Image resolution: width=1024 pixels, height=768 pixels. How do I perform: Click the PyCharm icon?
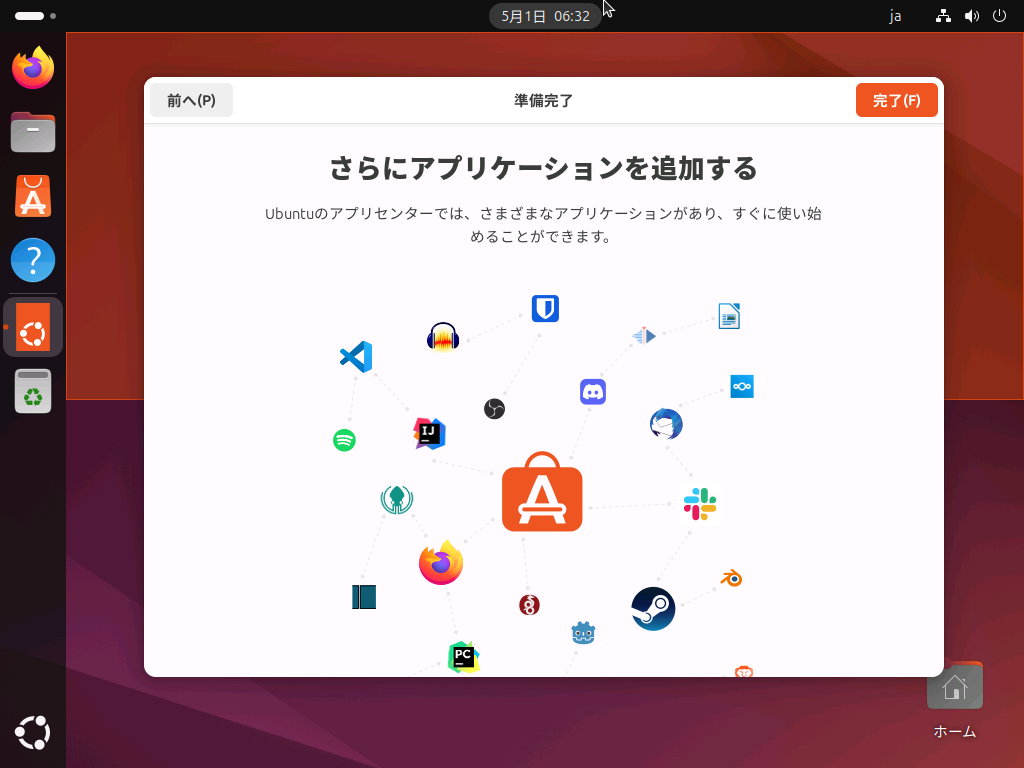463,657
